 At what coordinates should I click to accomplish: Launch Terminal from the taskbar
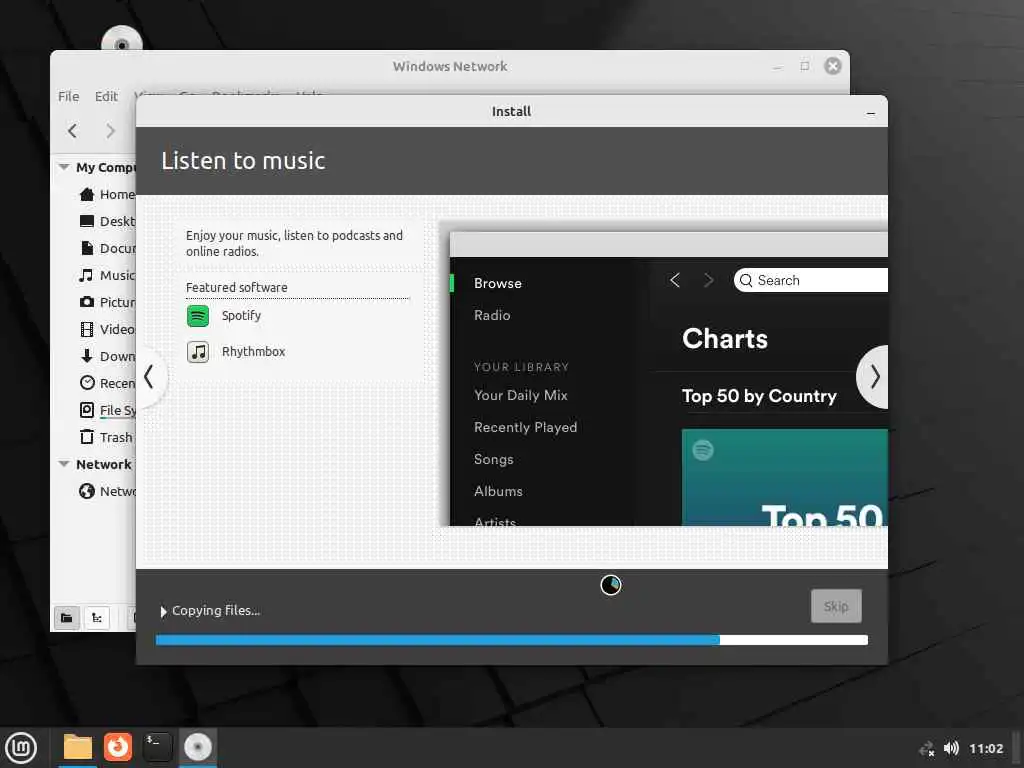[x=157, y=748]
